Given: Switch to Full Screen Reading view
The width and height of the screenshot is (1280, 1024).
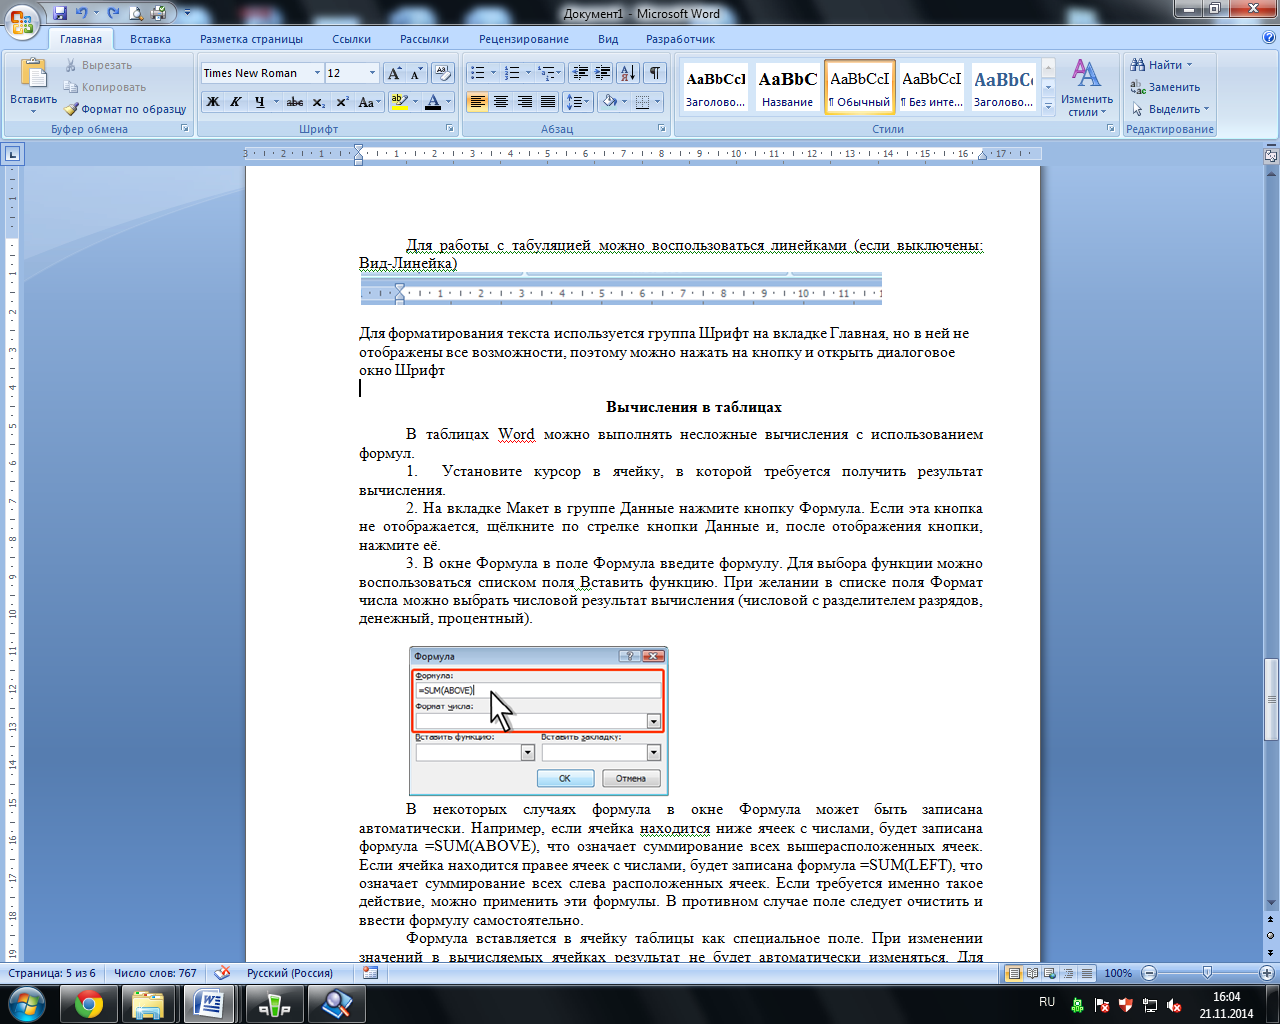Looking at the screenshot, I should 1032,973.
